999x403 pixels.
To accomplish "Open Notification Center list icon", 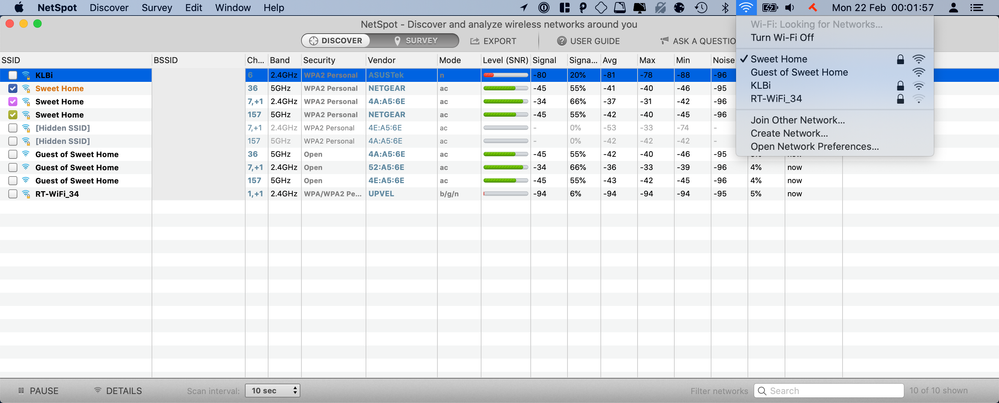I will (975, 8).
